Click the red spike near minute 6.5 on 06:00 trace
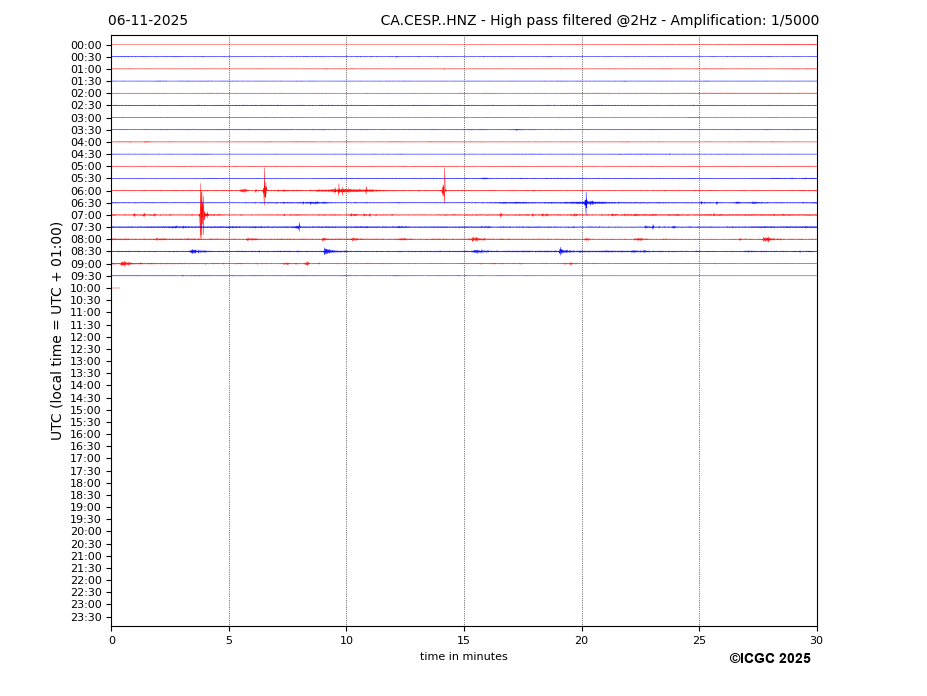 click(x=265, y=189)
